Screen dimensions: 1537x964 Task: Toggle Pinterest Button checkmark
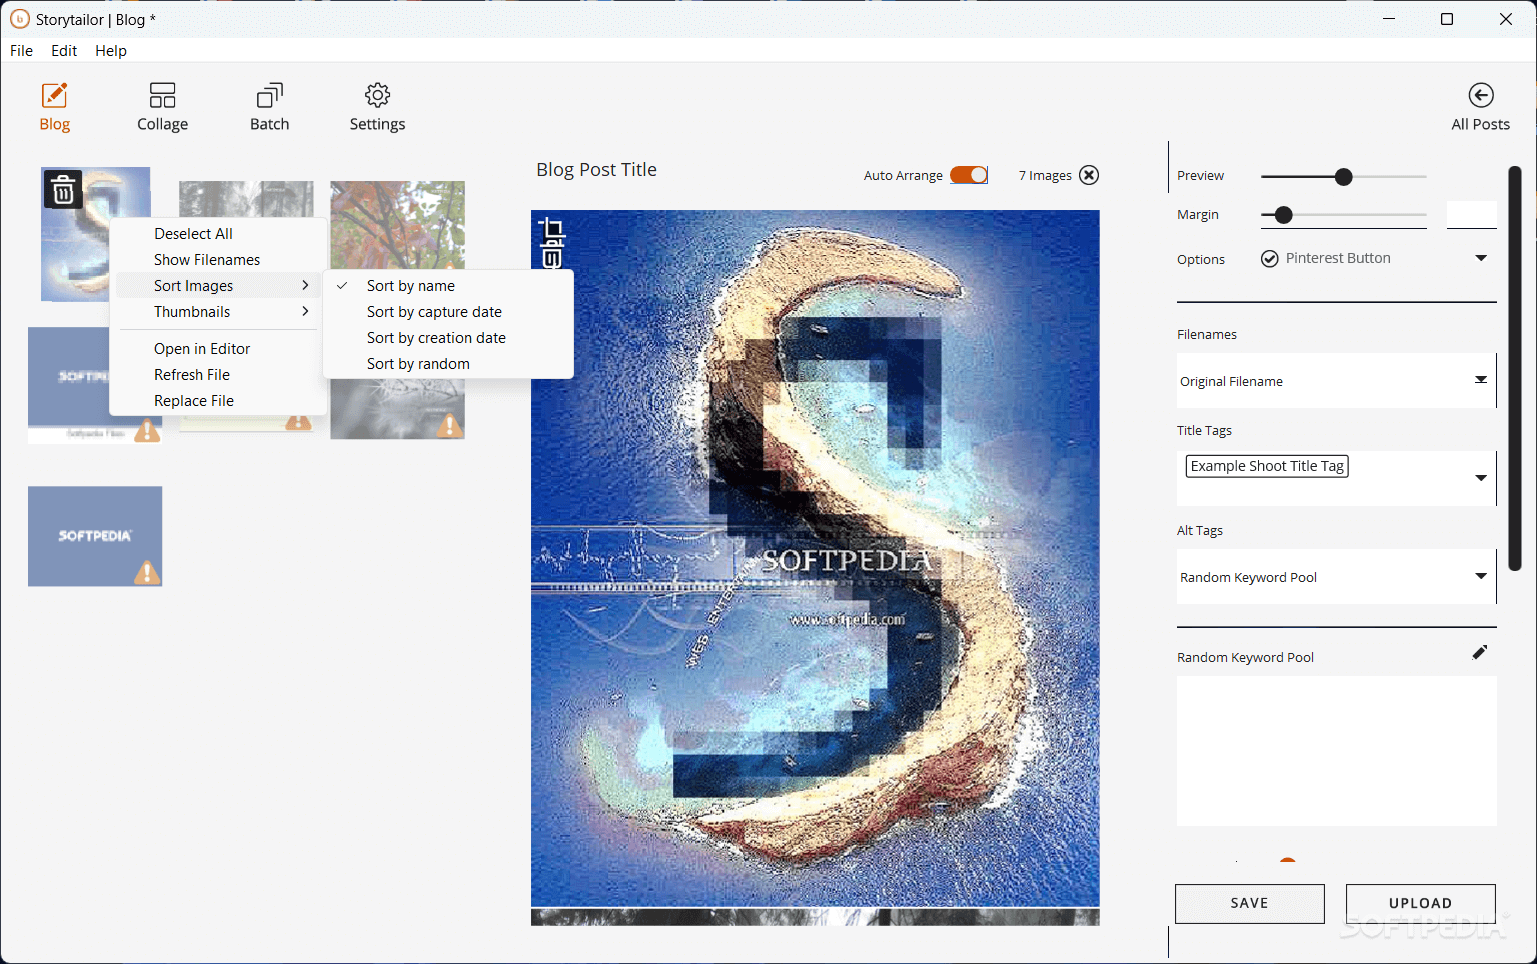pos(1269,259)
